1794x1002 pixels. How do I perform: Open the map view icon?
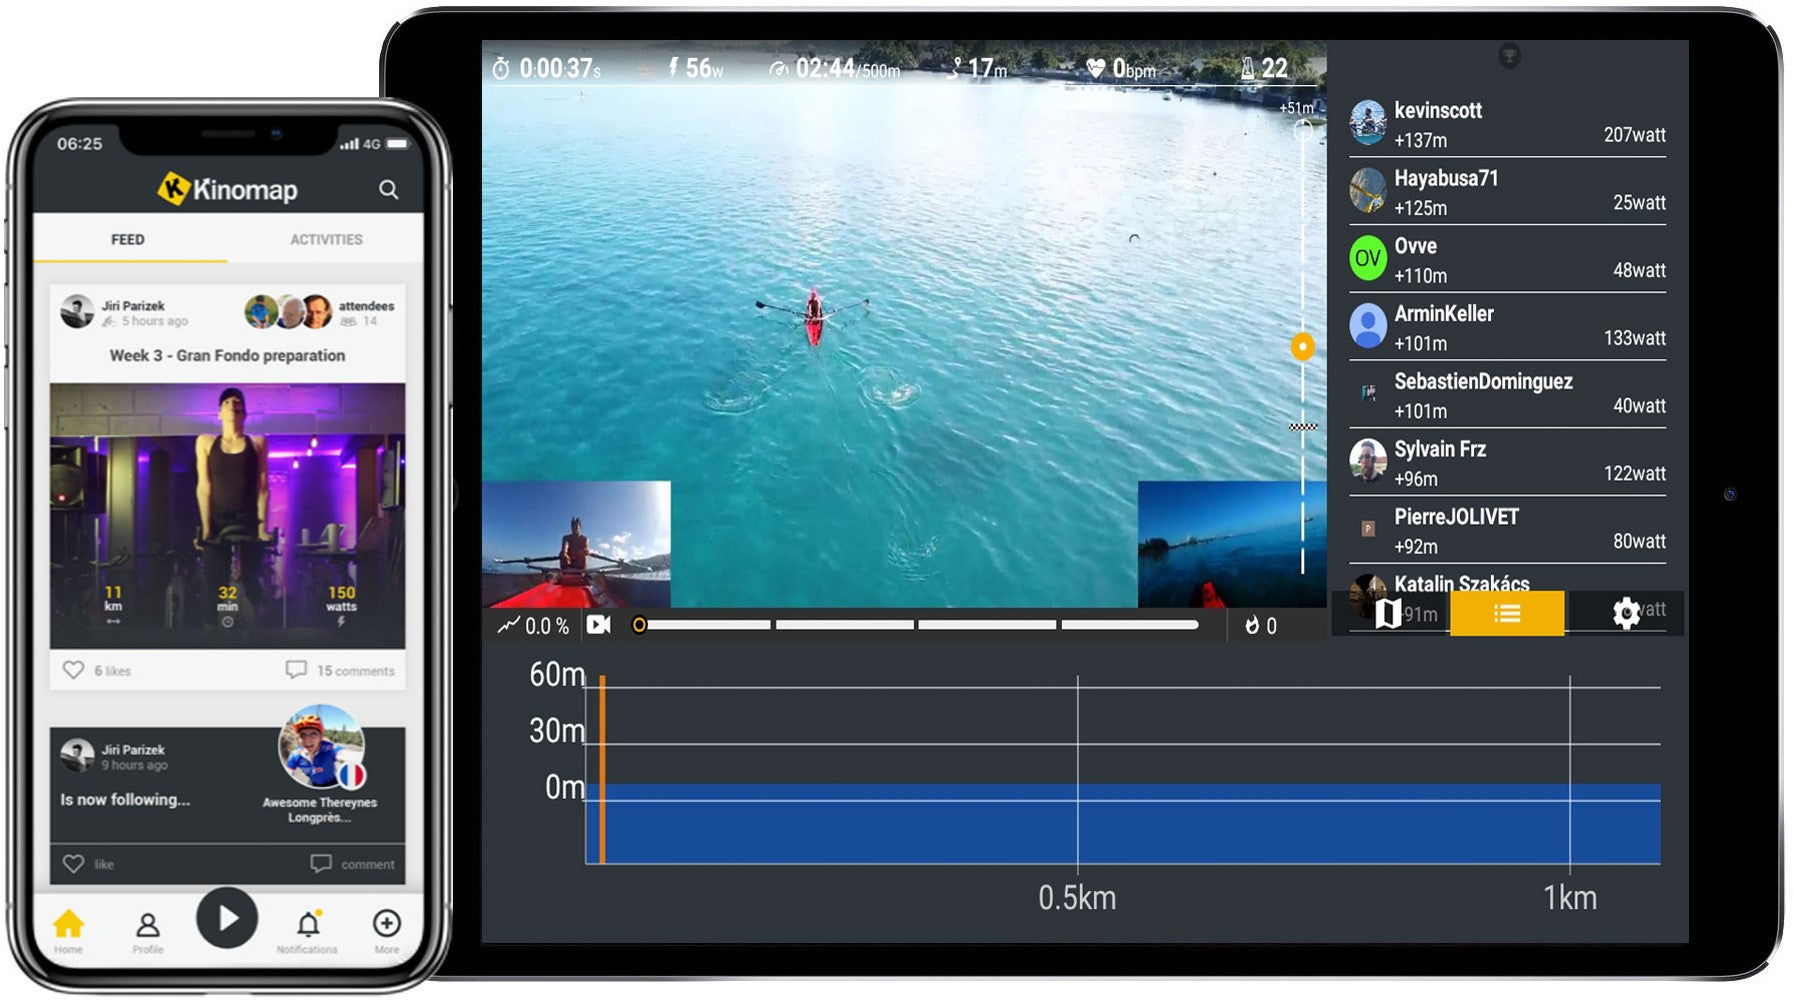pyautogui.click(x=1388, y=613)
